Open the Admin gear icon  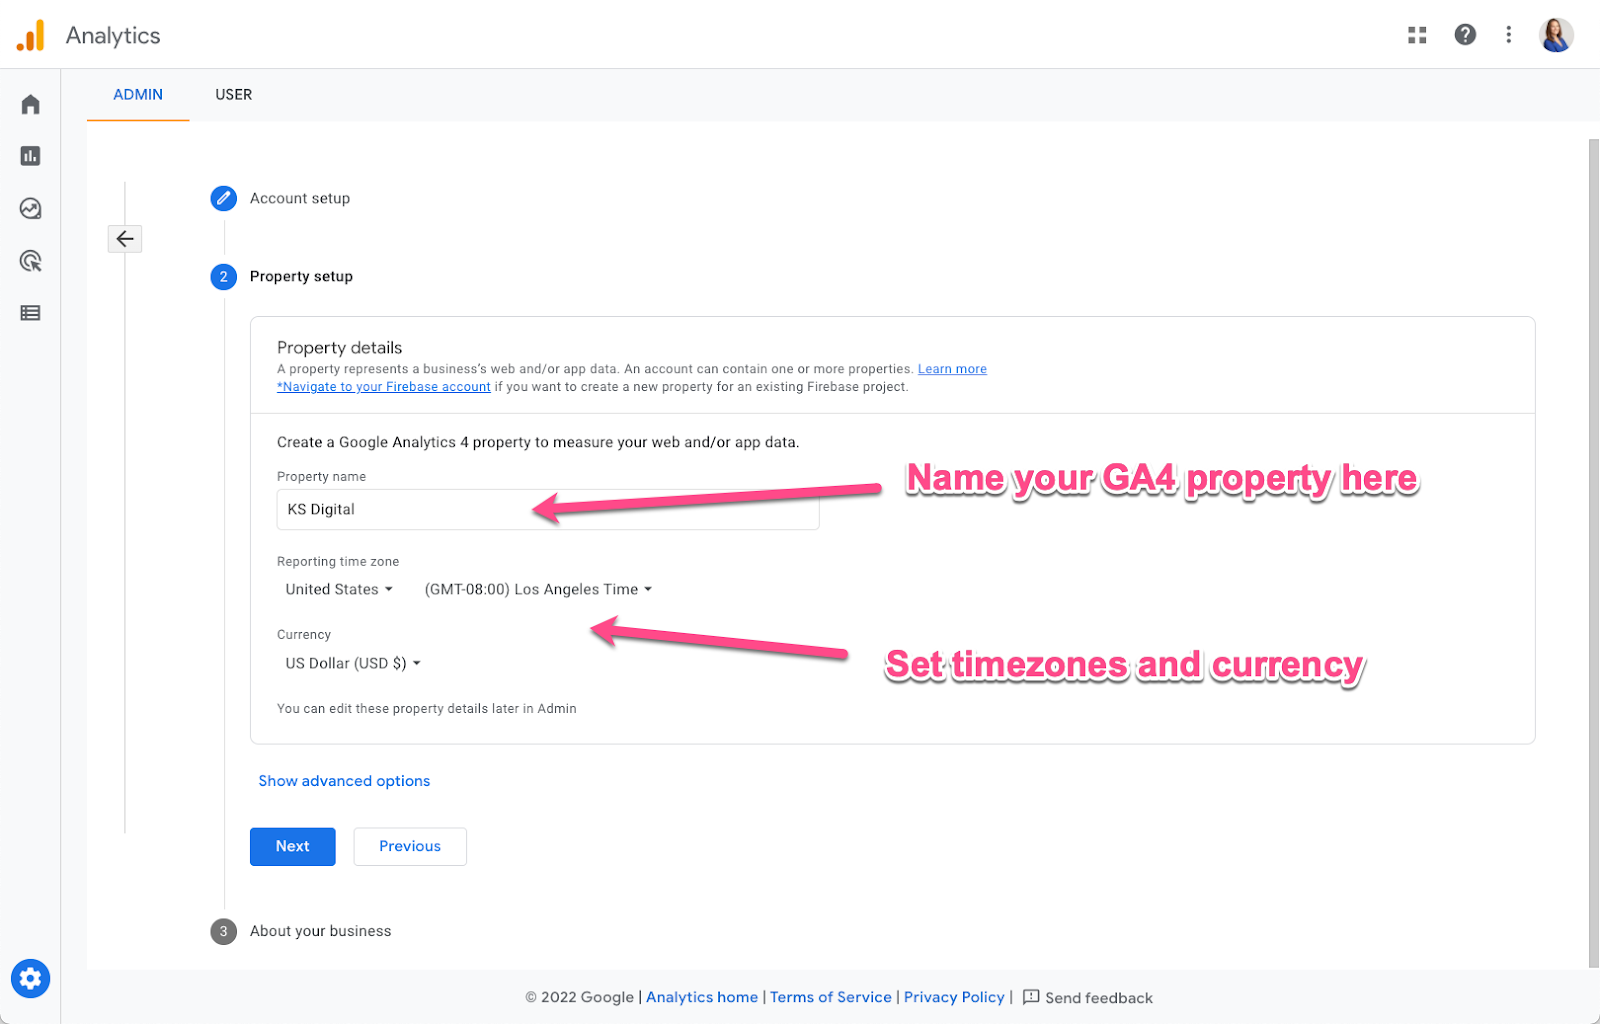point(31,978)
